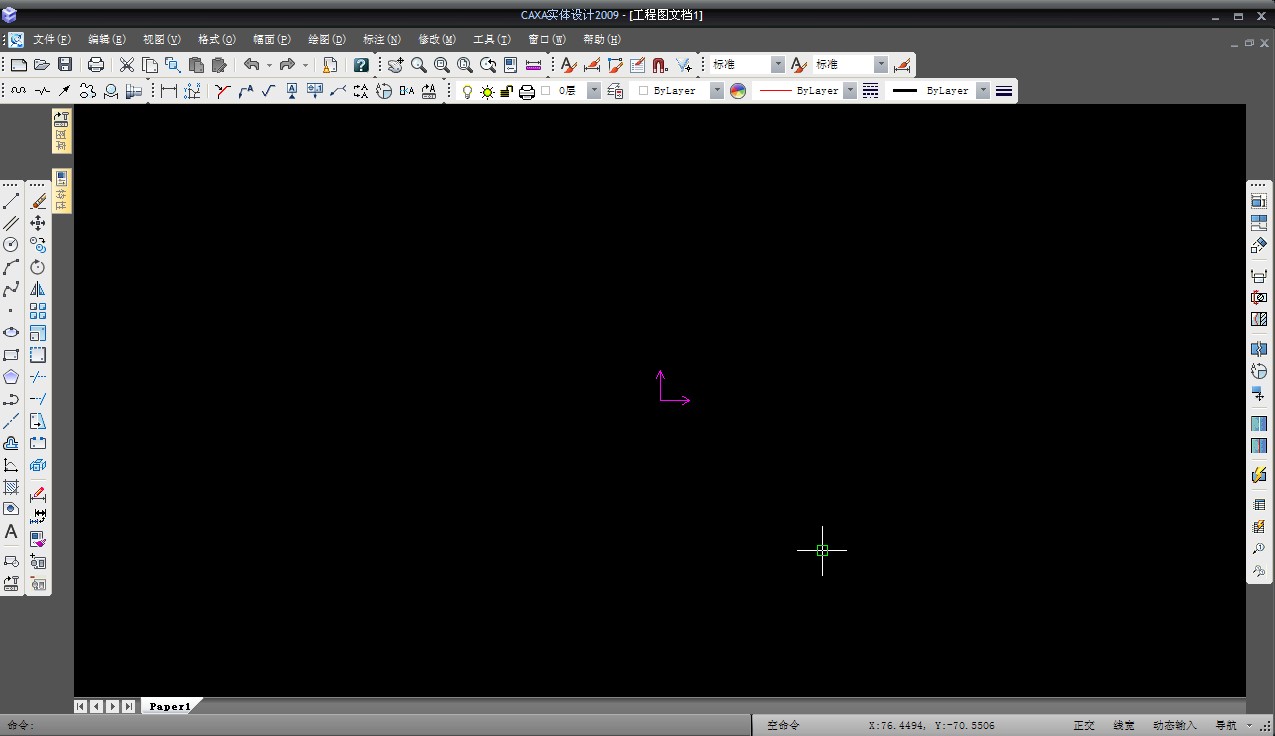1275x736 pixels.
Task: Open line width settings icon
Action: [x=1004, y=91]
